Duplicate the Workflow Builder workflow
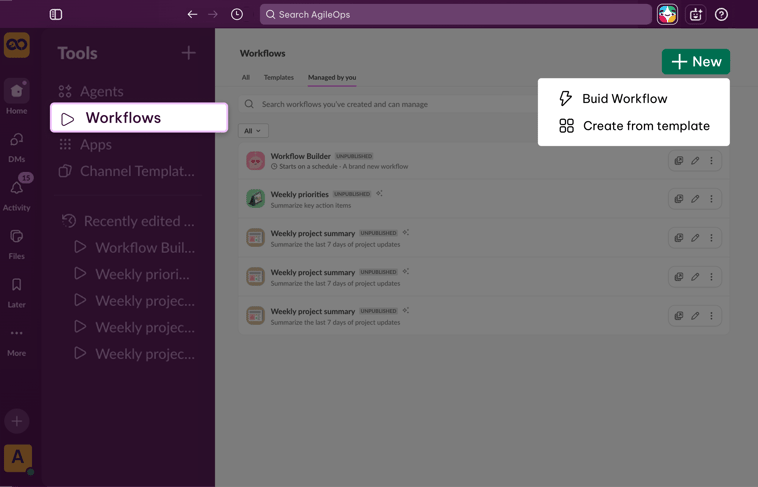Image resolution: width=758 pixels, height=487 pixels. coord(679,161)
